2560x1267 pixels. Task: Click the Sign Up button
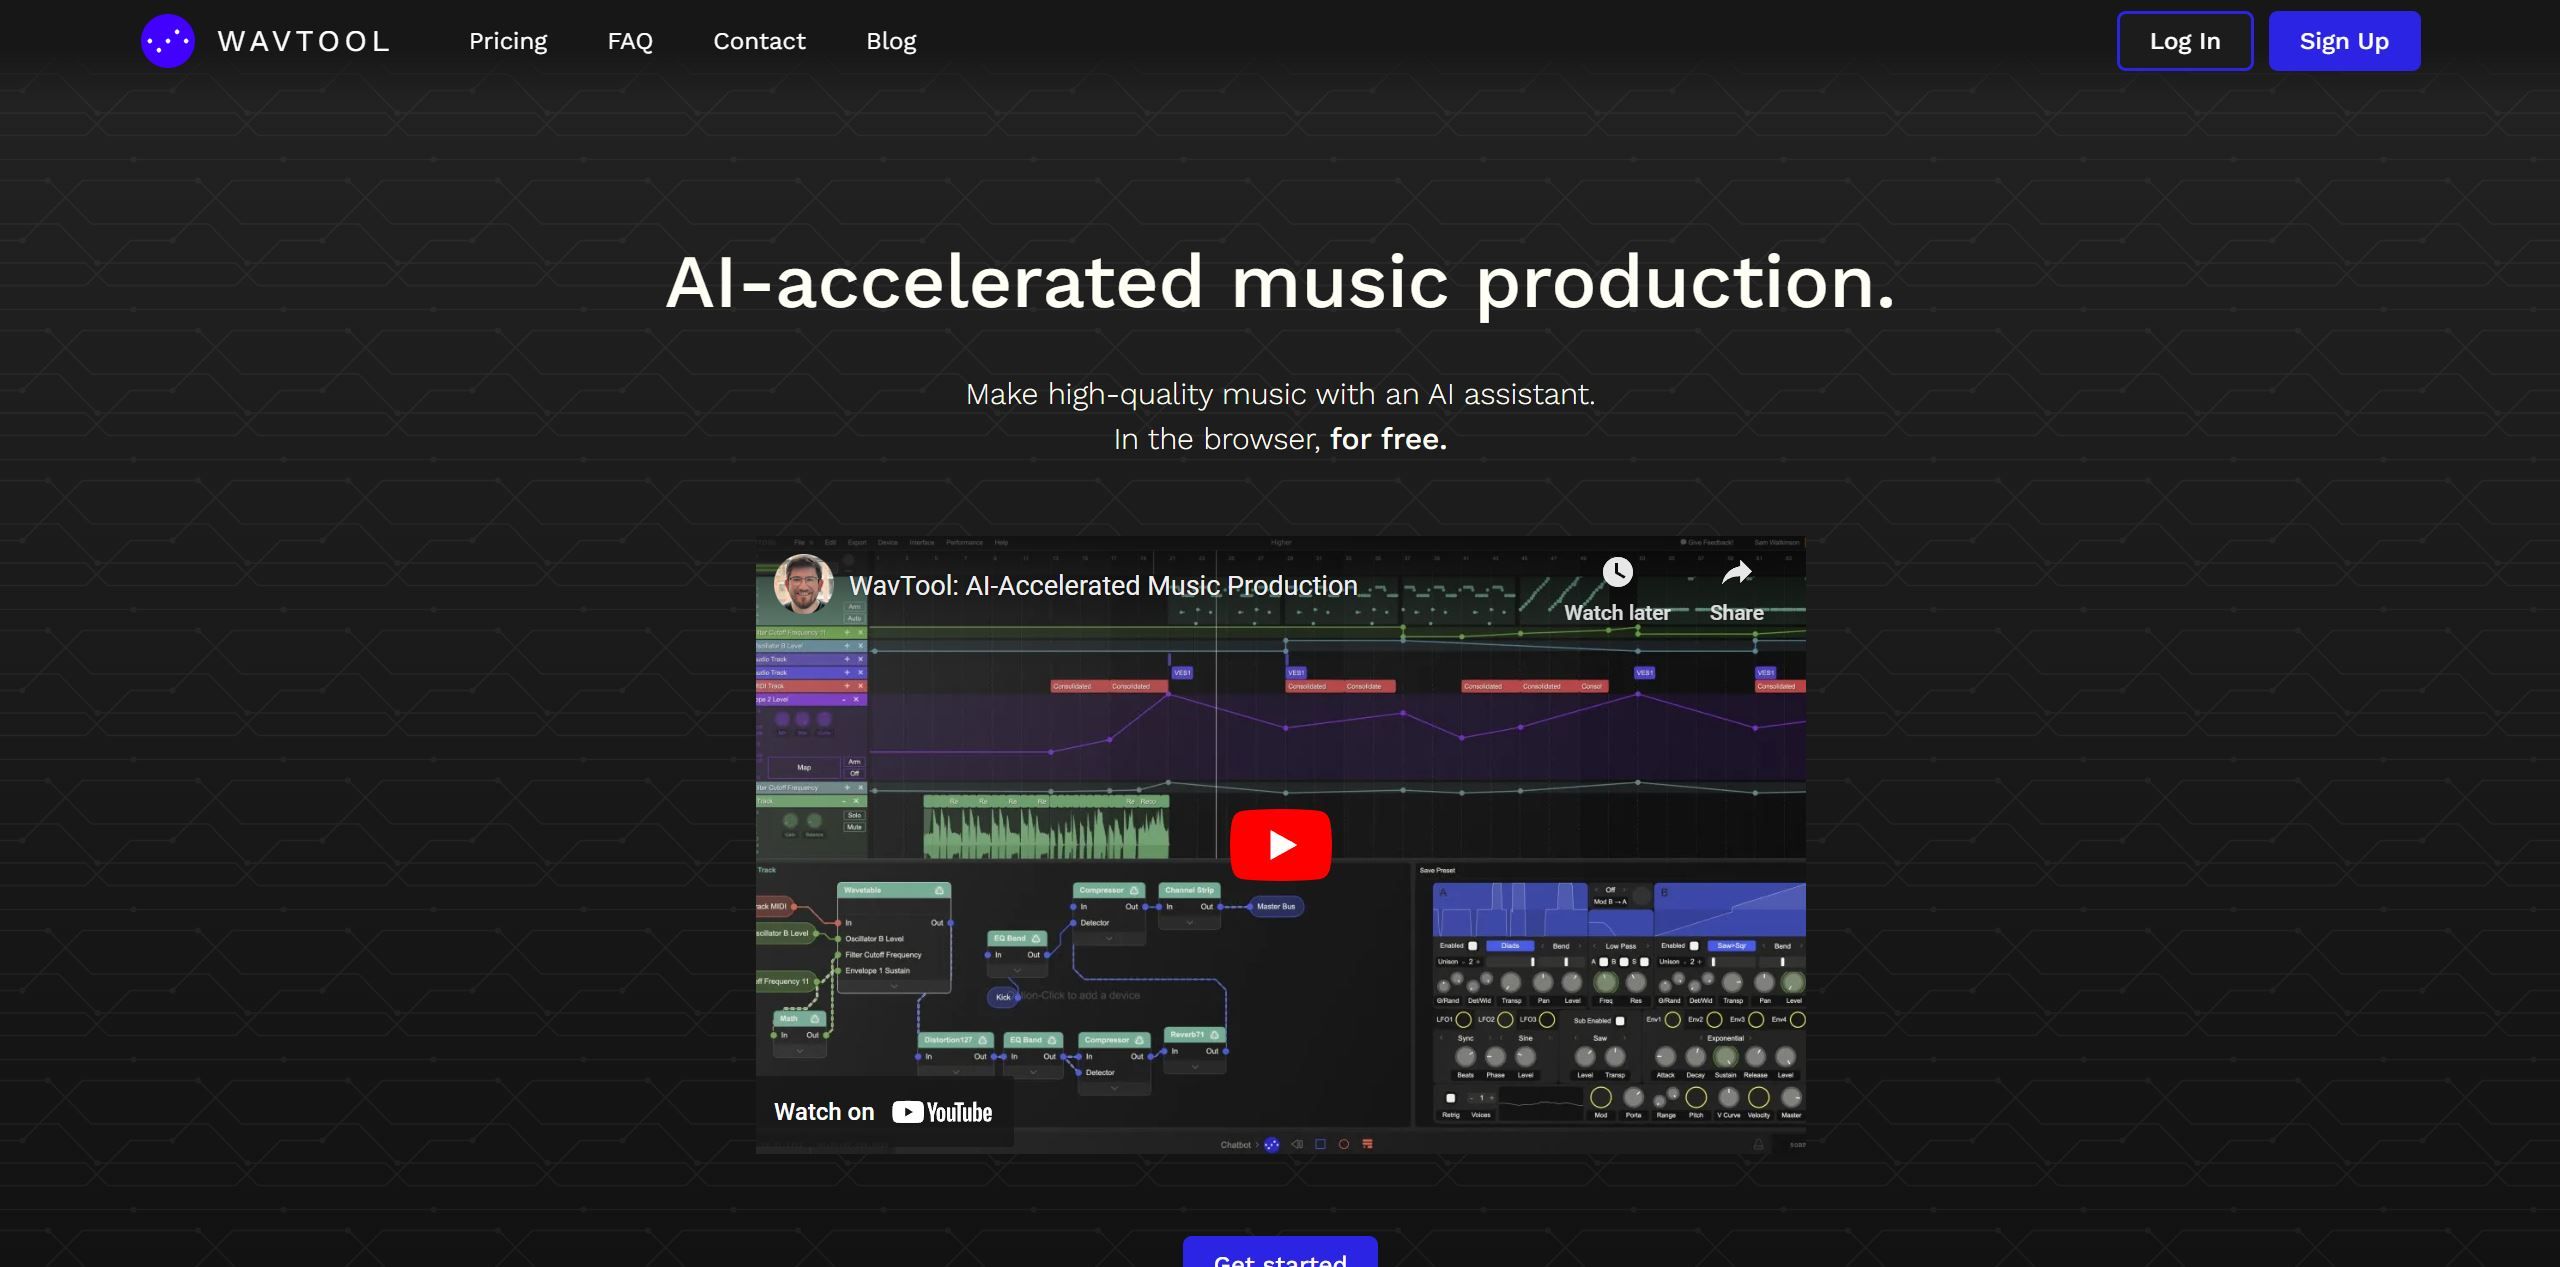[2344, 40]
